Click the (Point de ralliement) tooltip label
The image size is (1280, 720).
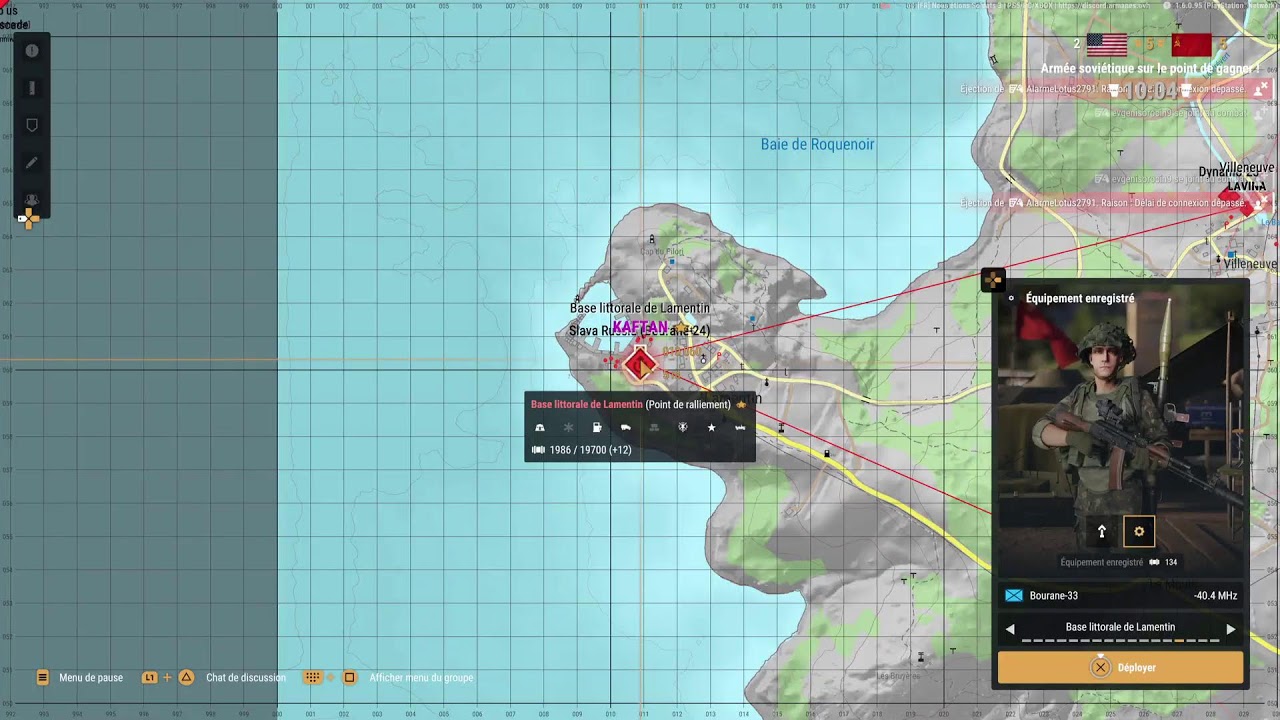(x=688, y=405)
